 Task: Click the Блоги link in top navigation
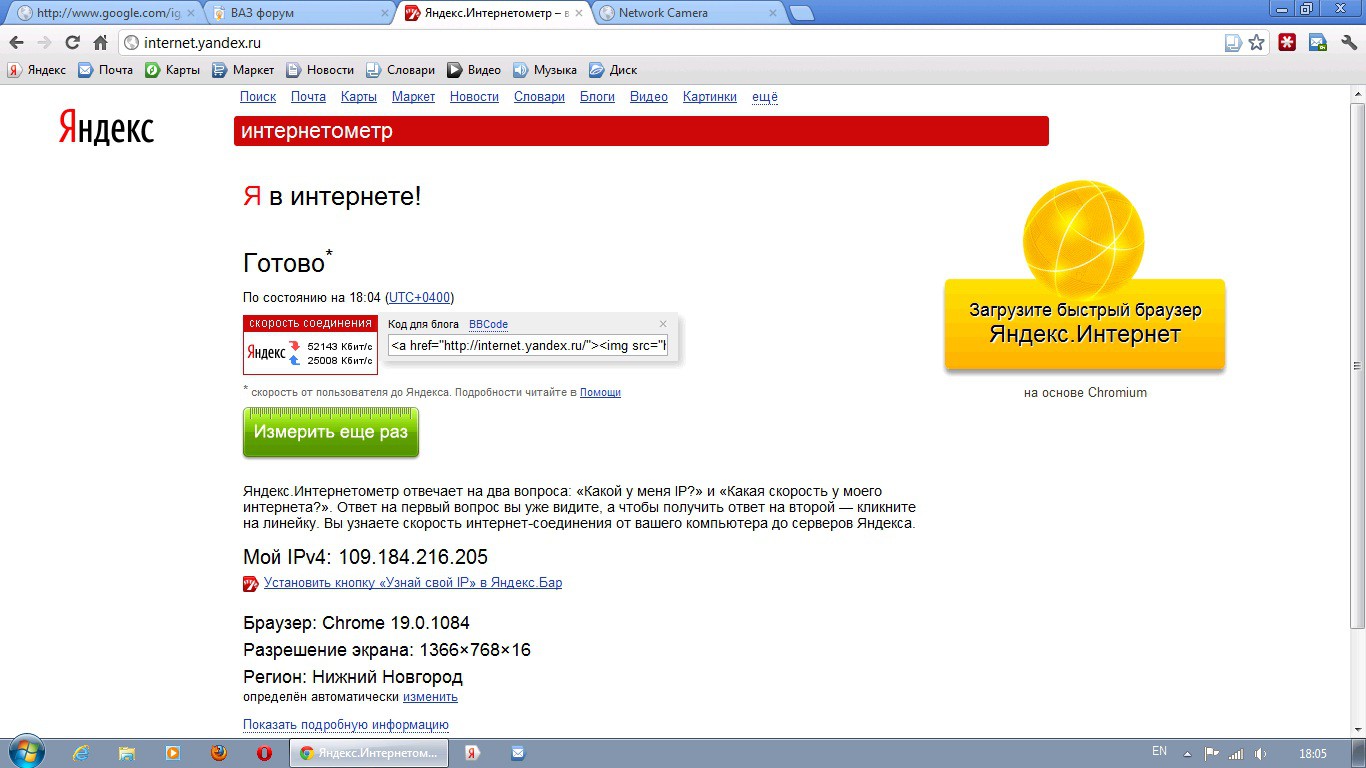597,97
